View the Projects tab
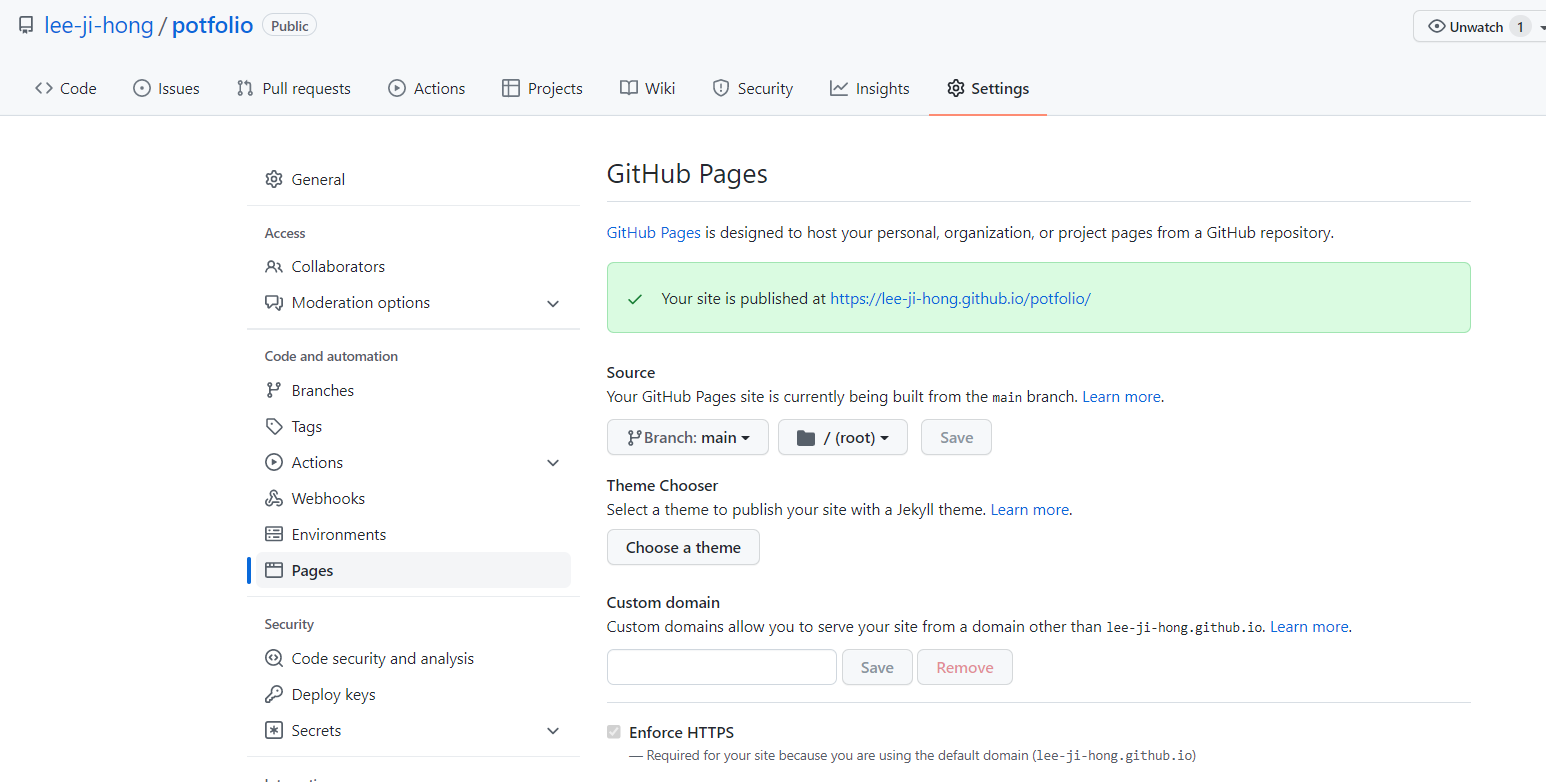This screenshot has height=782, width=1546. coord(542,88)
